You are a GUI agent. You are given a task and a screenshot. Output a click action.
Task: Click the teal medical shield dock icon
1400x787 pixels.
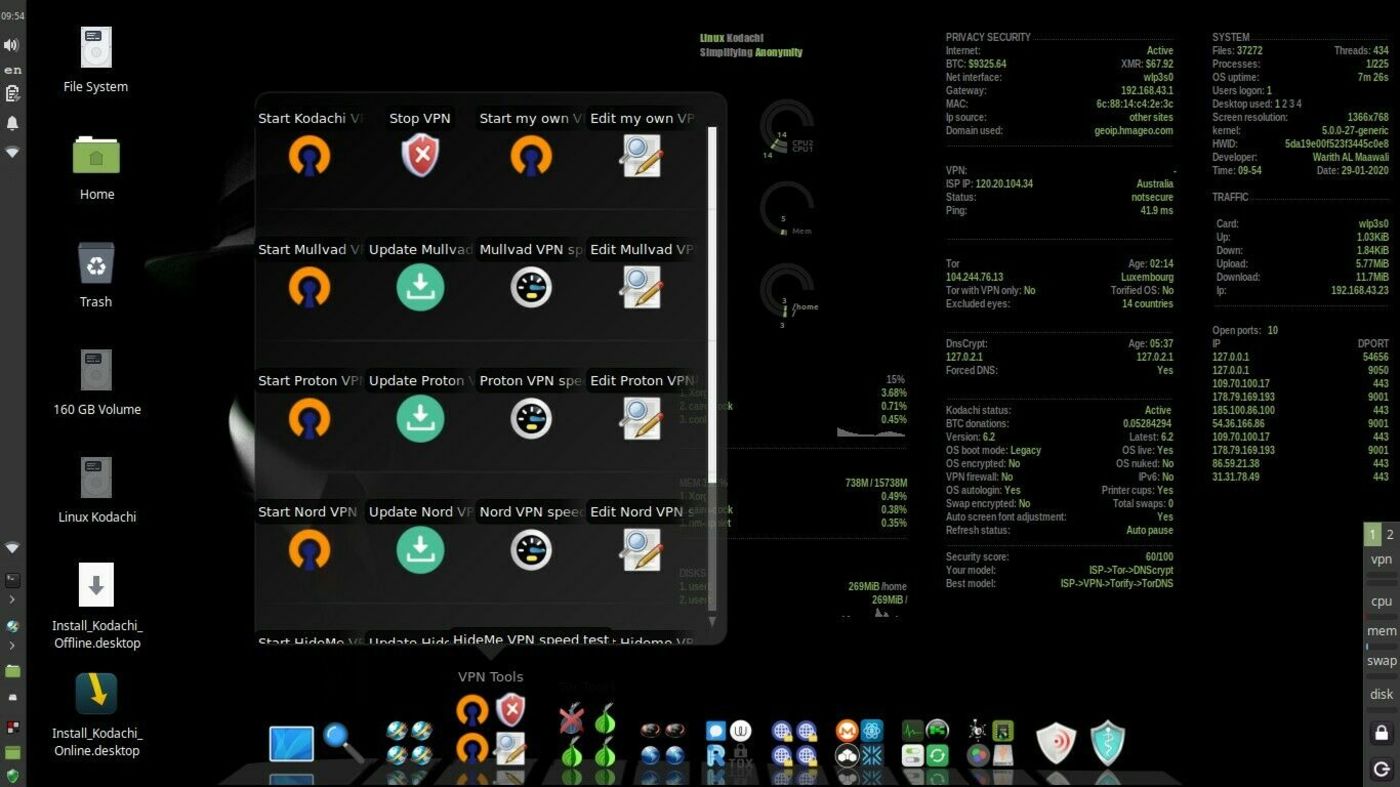[1108, 744]
